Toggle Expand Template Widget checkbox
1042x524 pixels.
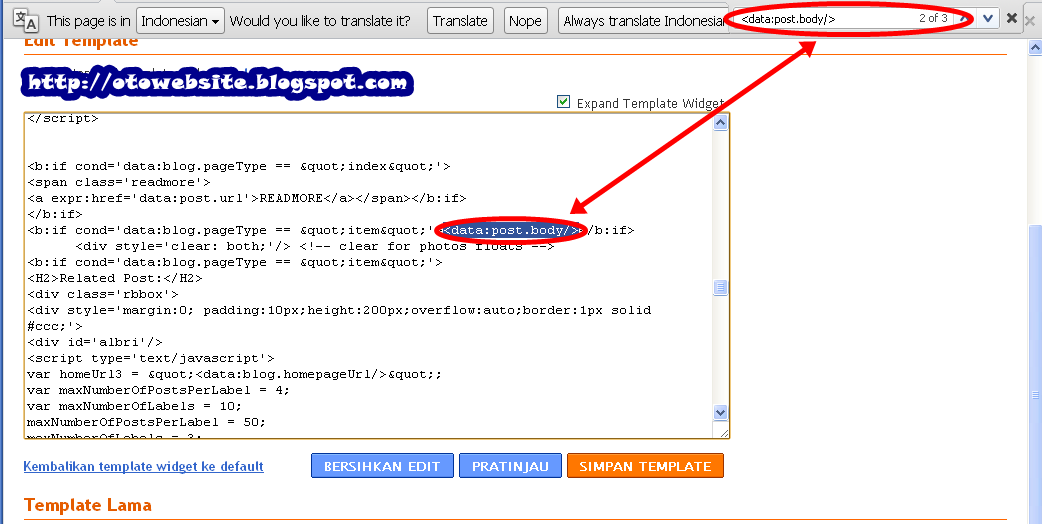(564, 102)
